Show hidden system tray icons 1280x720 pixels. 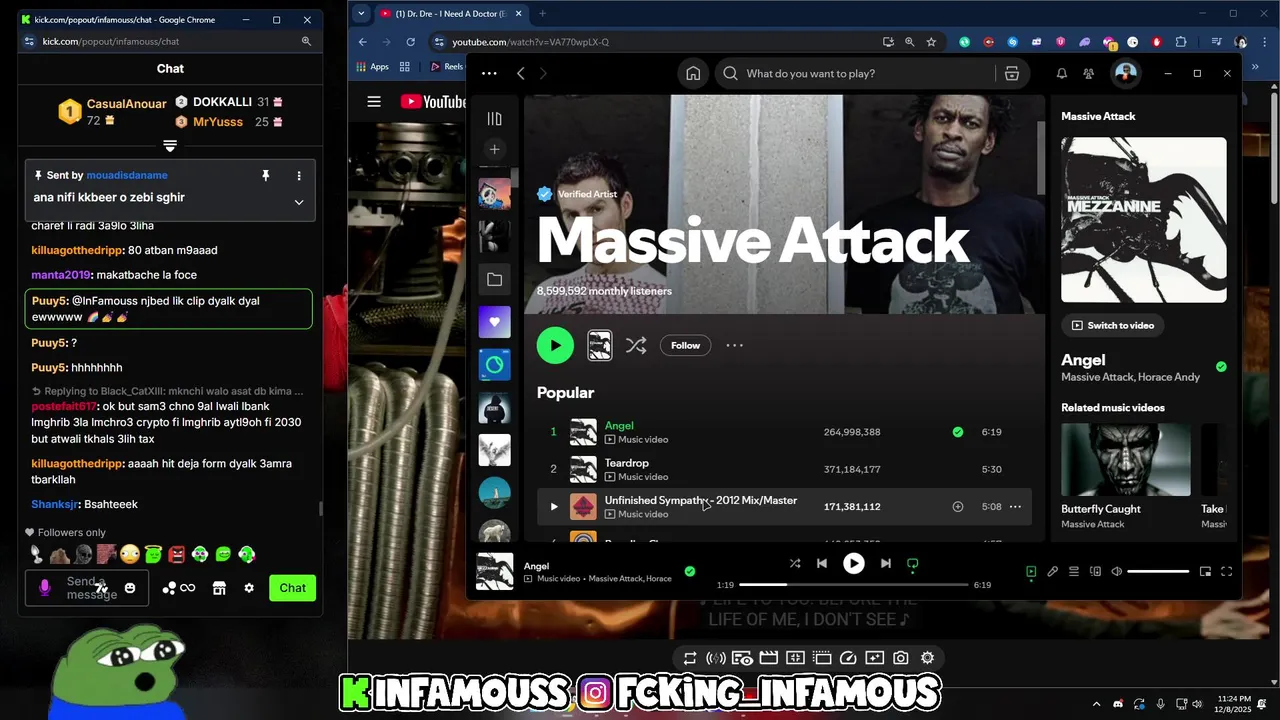1097,704
